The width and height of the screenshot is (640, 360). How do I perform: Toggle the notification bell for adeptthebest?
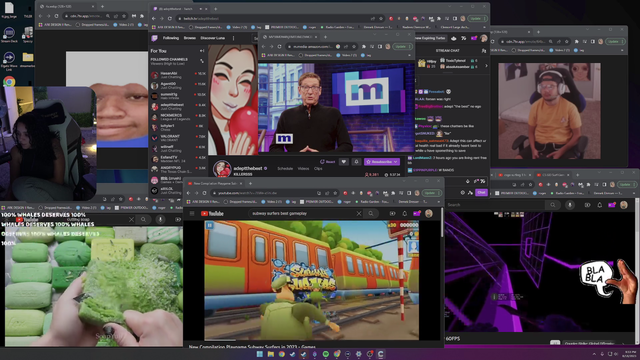click(x=356, y=162)
